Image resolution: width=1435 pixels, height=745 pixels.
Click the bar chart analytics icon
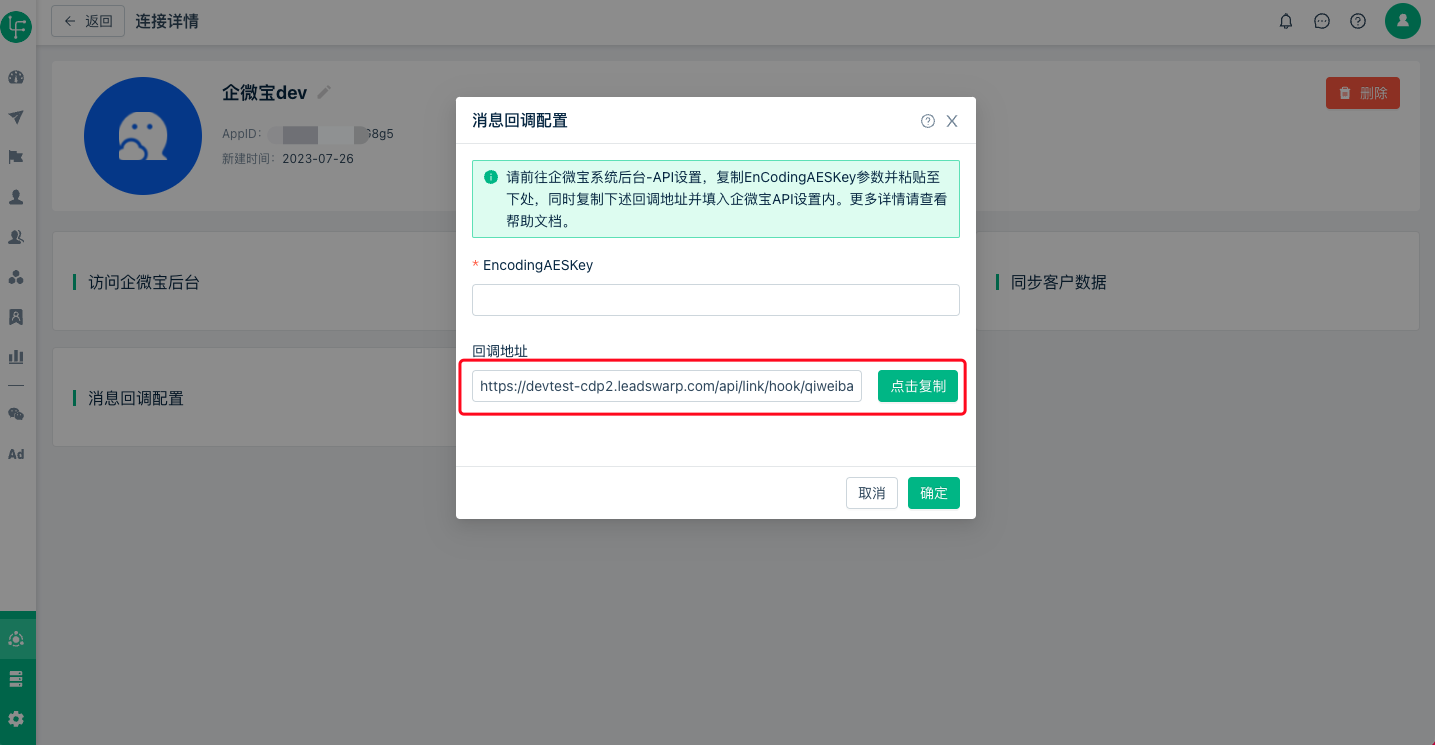point(16,356)
